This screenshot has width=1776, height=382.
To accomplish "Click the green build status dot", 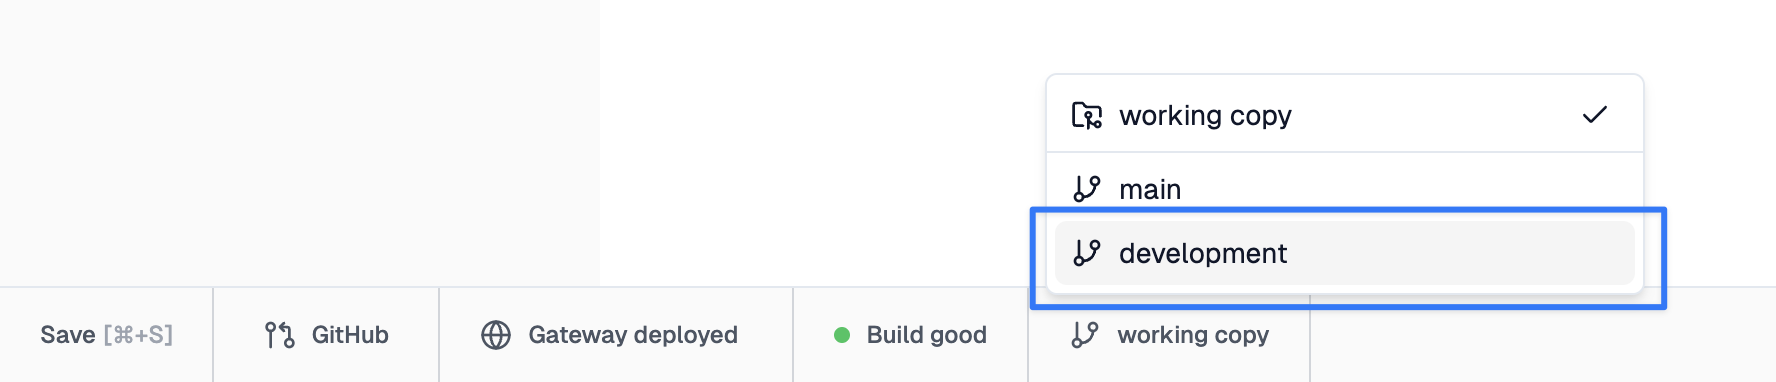I will (x=842, y=335).
